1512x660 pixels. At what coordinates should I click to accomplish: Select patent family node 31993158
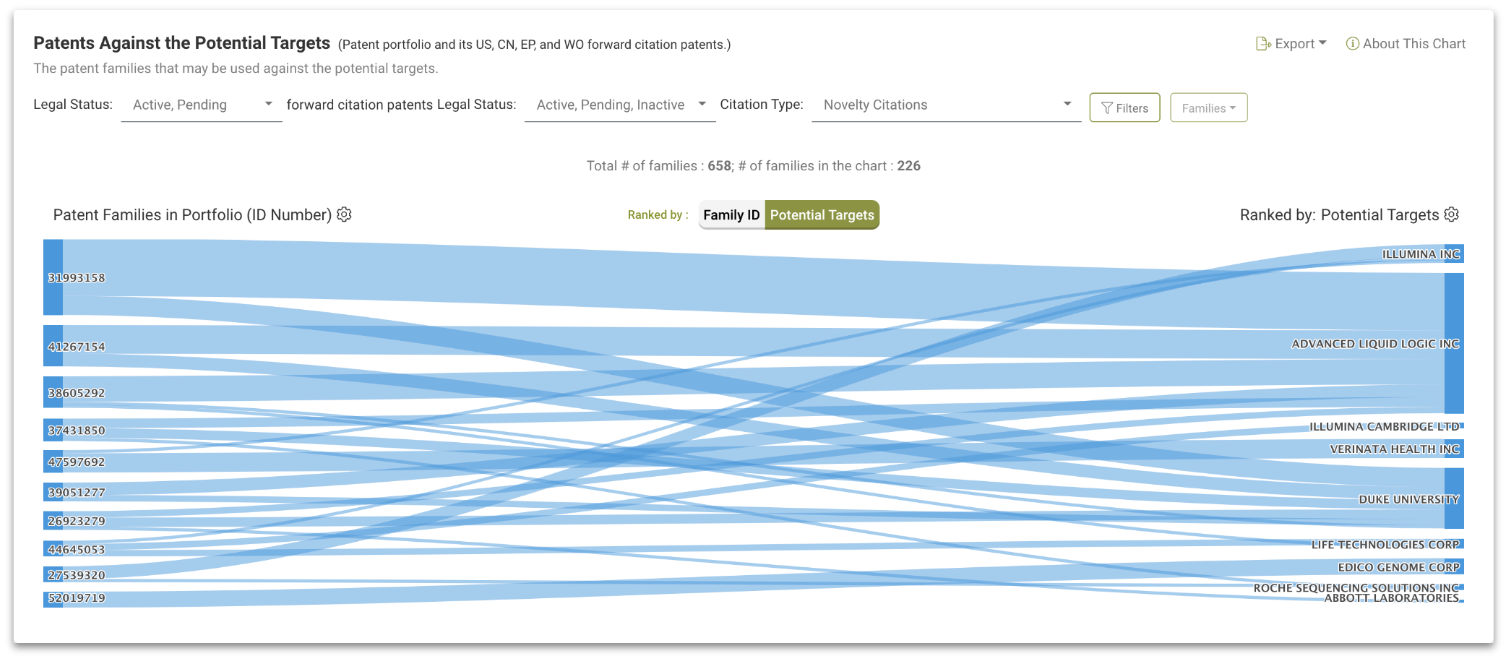pos(53,278)
